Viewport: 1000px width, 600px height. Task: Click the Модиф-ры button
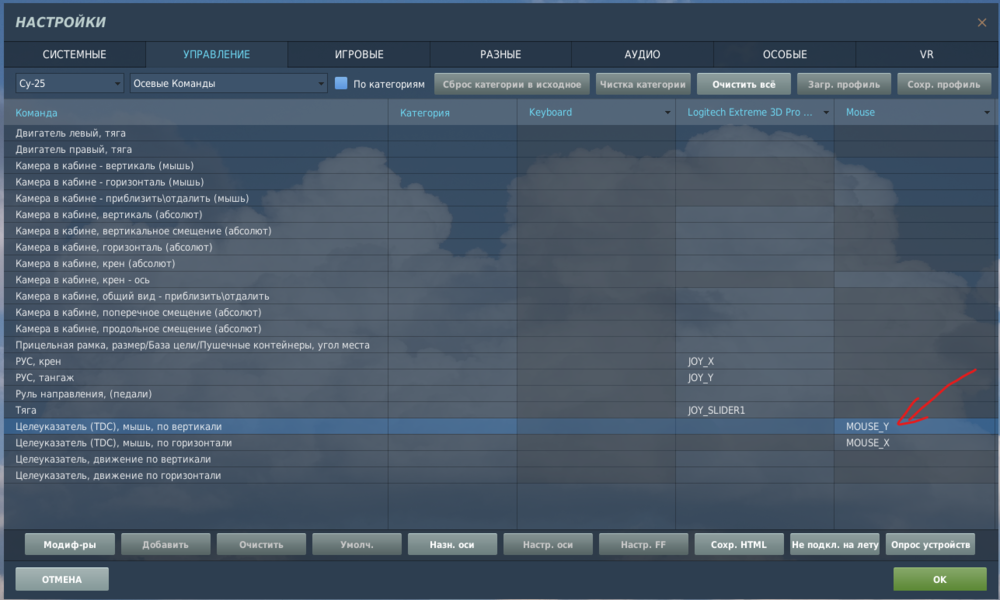point(70,545)
